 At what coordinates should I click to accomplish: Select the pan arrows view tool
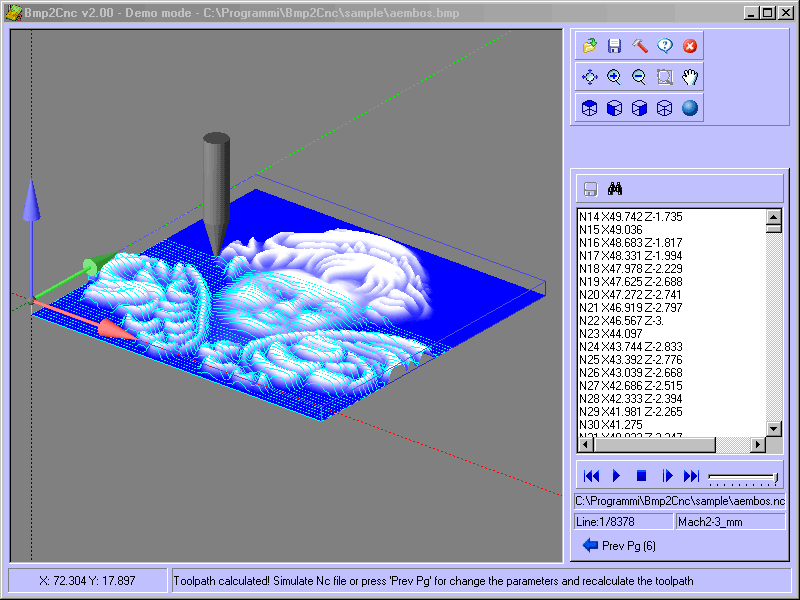point(590,76)
